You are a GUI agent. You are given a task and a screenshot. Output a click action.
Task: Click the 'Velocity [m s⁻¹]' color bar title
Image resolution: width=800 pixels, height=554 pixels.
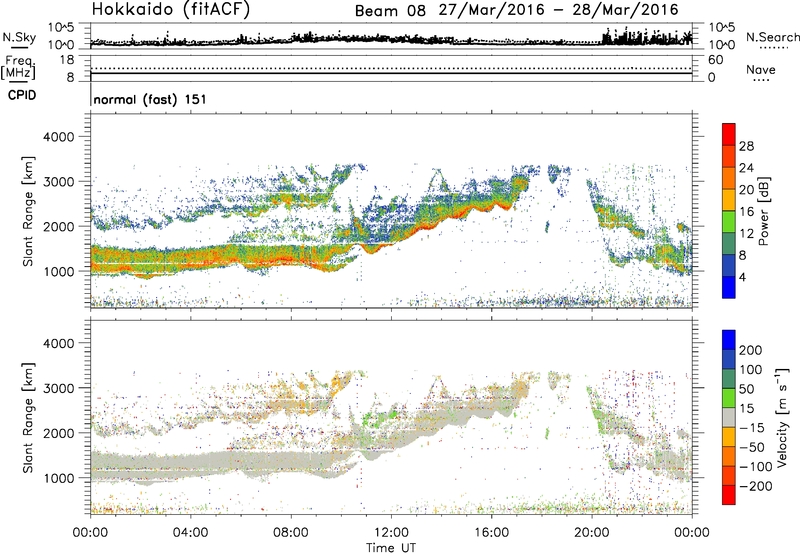(782, 417)
